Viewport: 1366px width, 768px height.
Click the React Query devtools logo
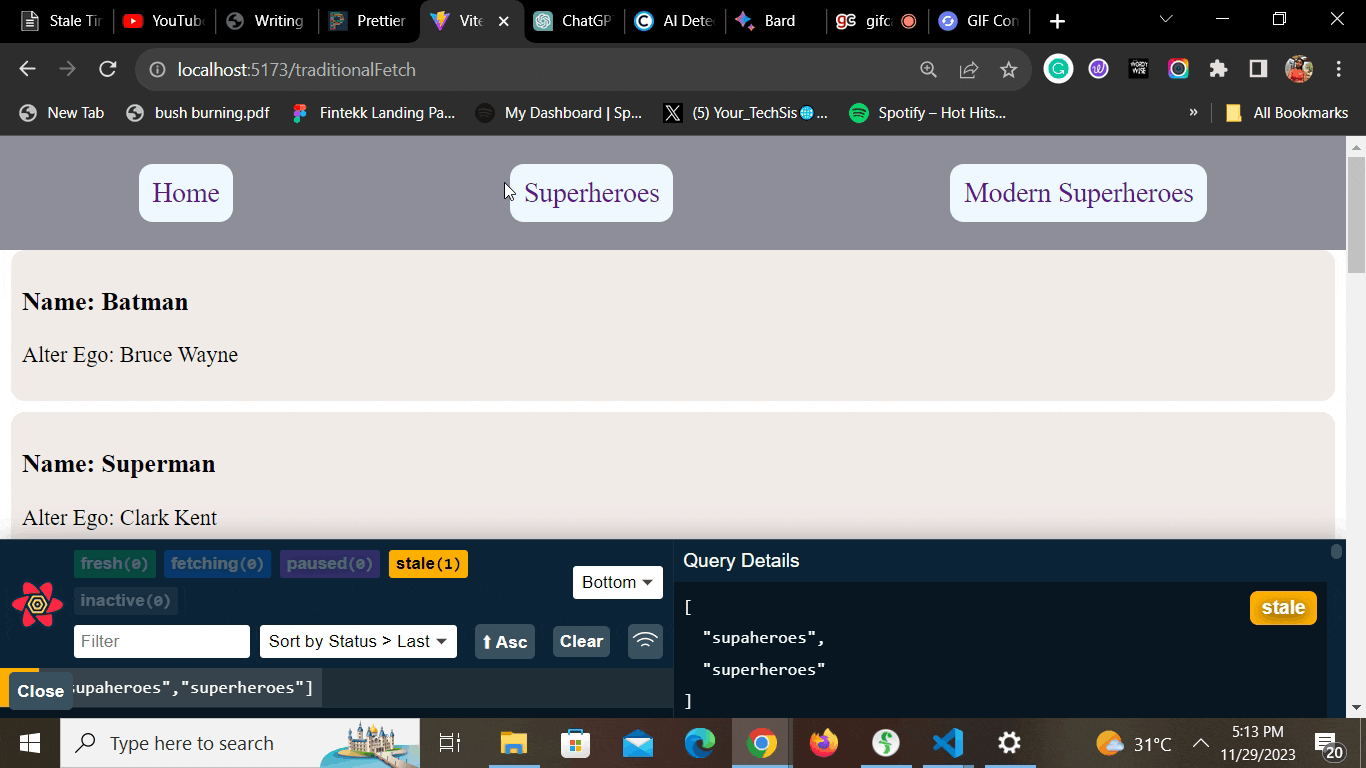[x=37, y=604]
